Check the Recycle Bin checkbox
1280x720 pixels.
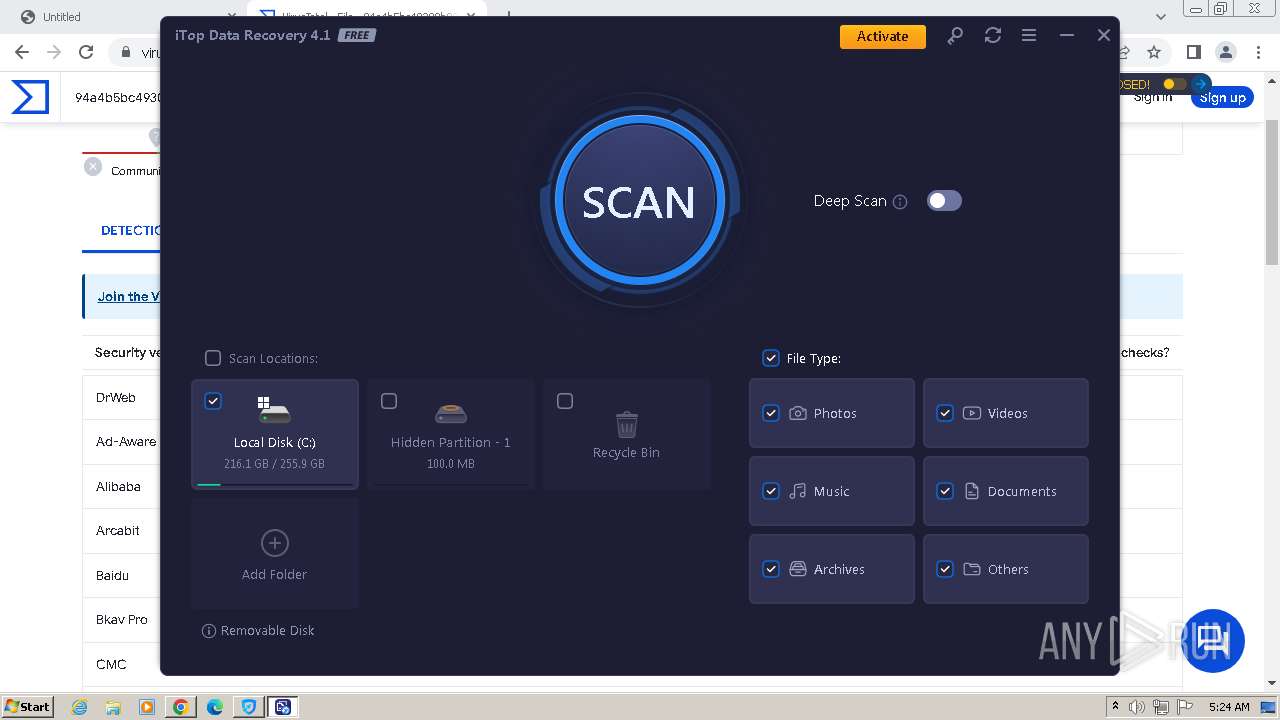(565, 401)
